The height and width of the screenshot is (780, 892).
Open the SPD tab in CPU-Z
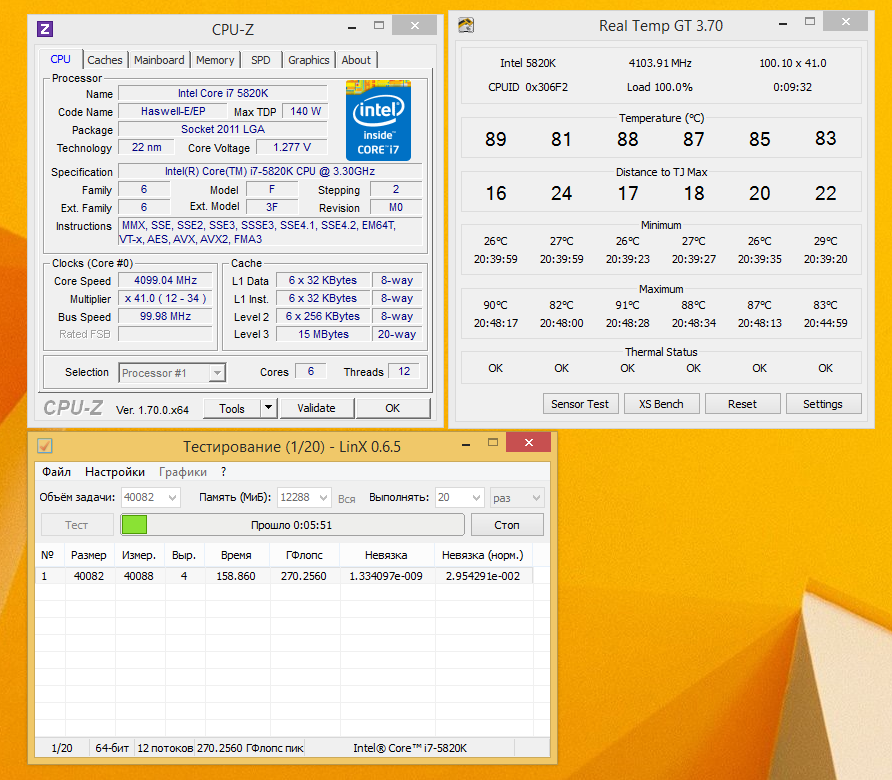click(261, 60)
